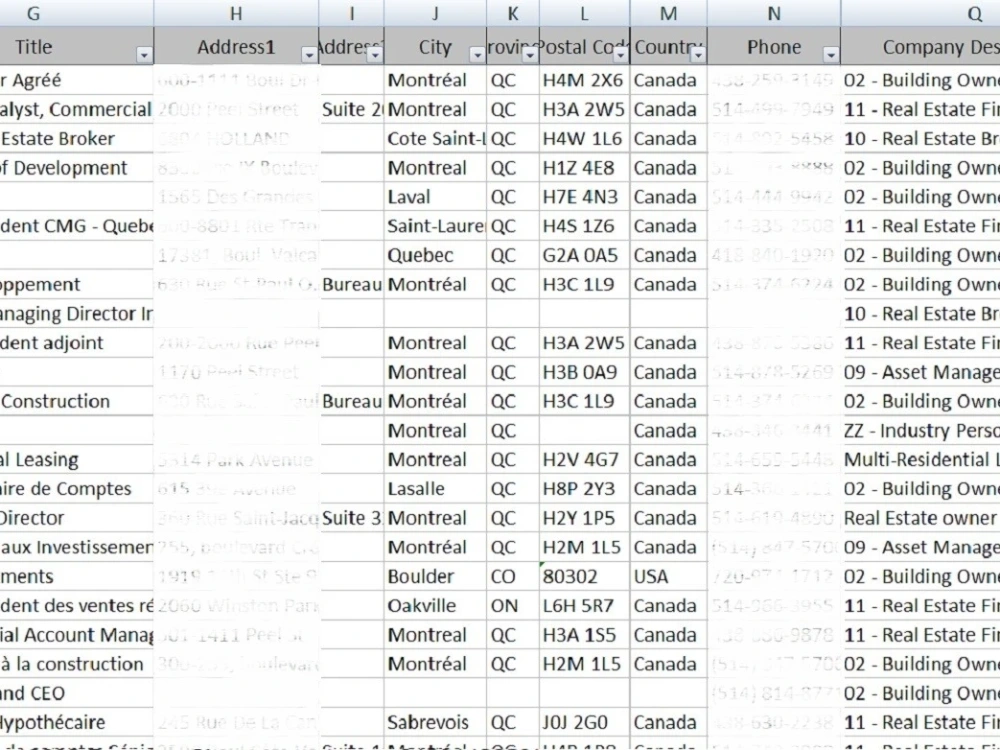Select the Sabrevois city cell
This screenshot has width=1000, height=750.
[x=436, y=723]
